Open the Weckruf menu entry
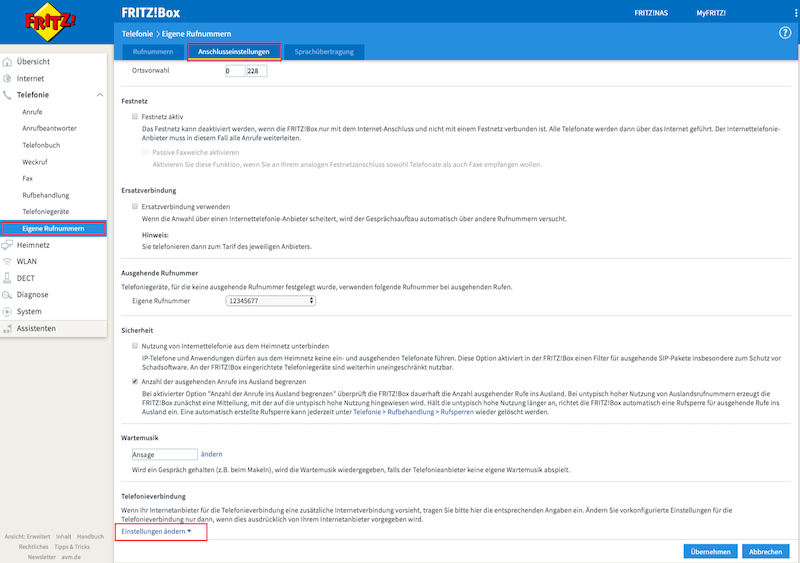The image size is (800, 563). [x=35, y=162]
